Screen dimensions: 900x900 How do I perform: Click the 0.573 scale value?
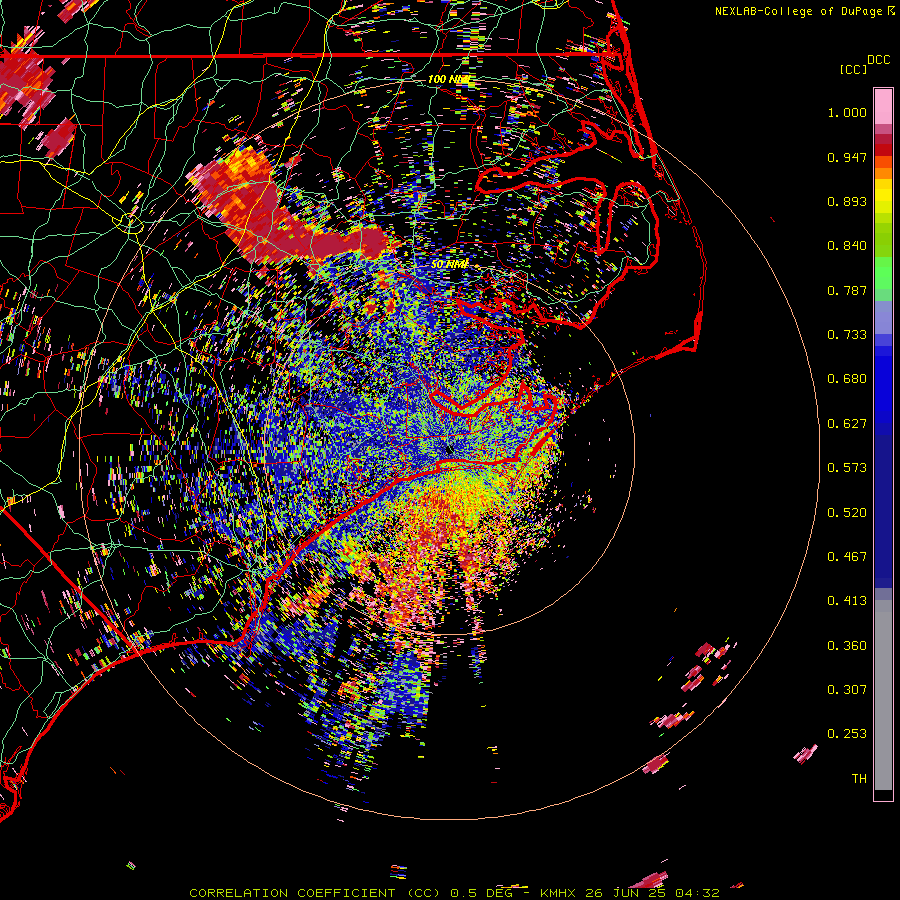847,468
